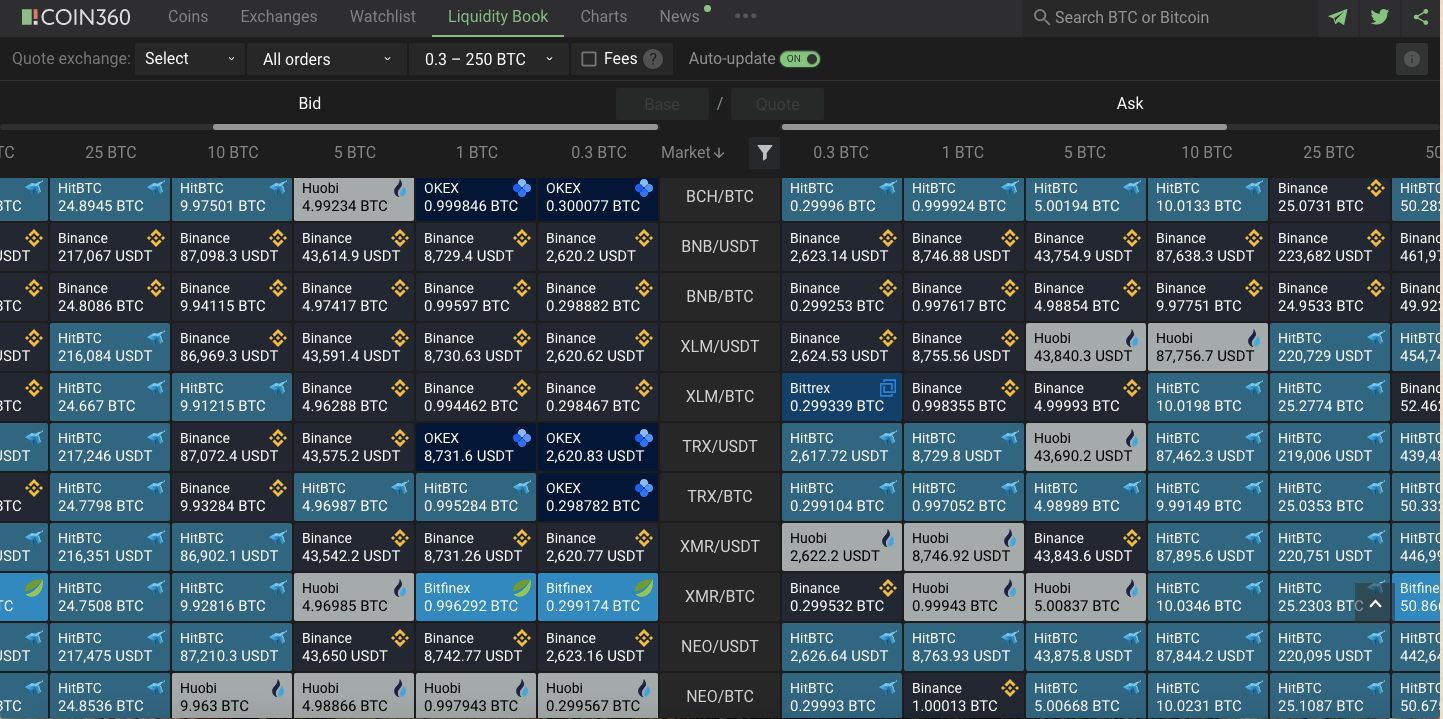Open the three-dots more menu
Viewport: 1443px width, 719px height.
[745, 16]
